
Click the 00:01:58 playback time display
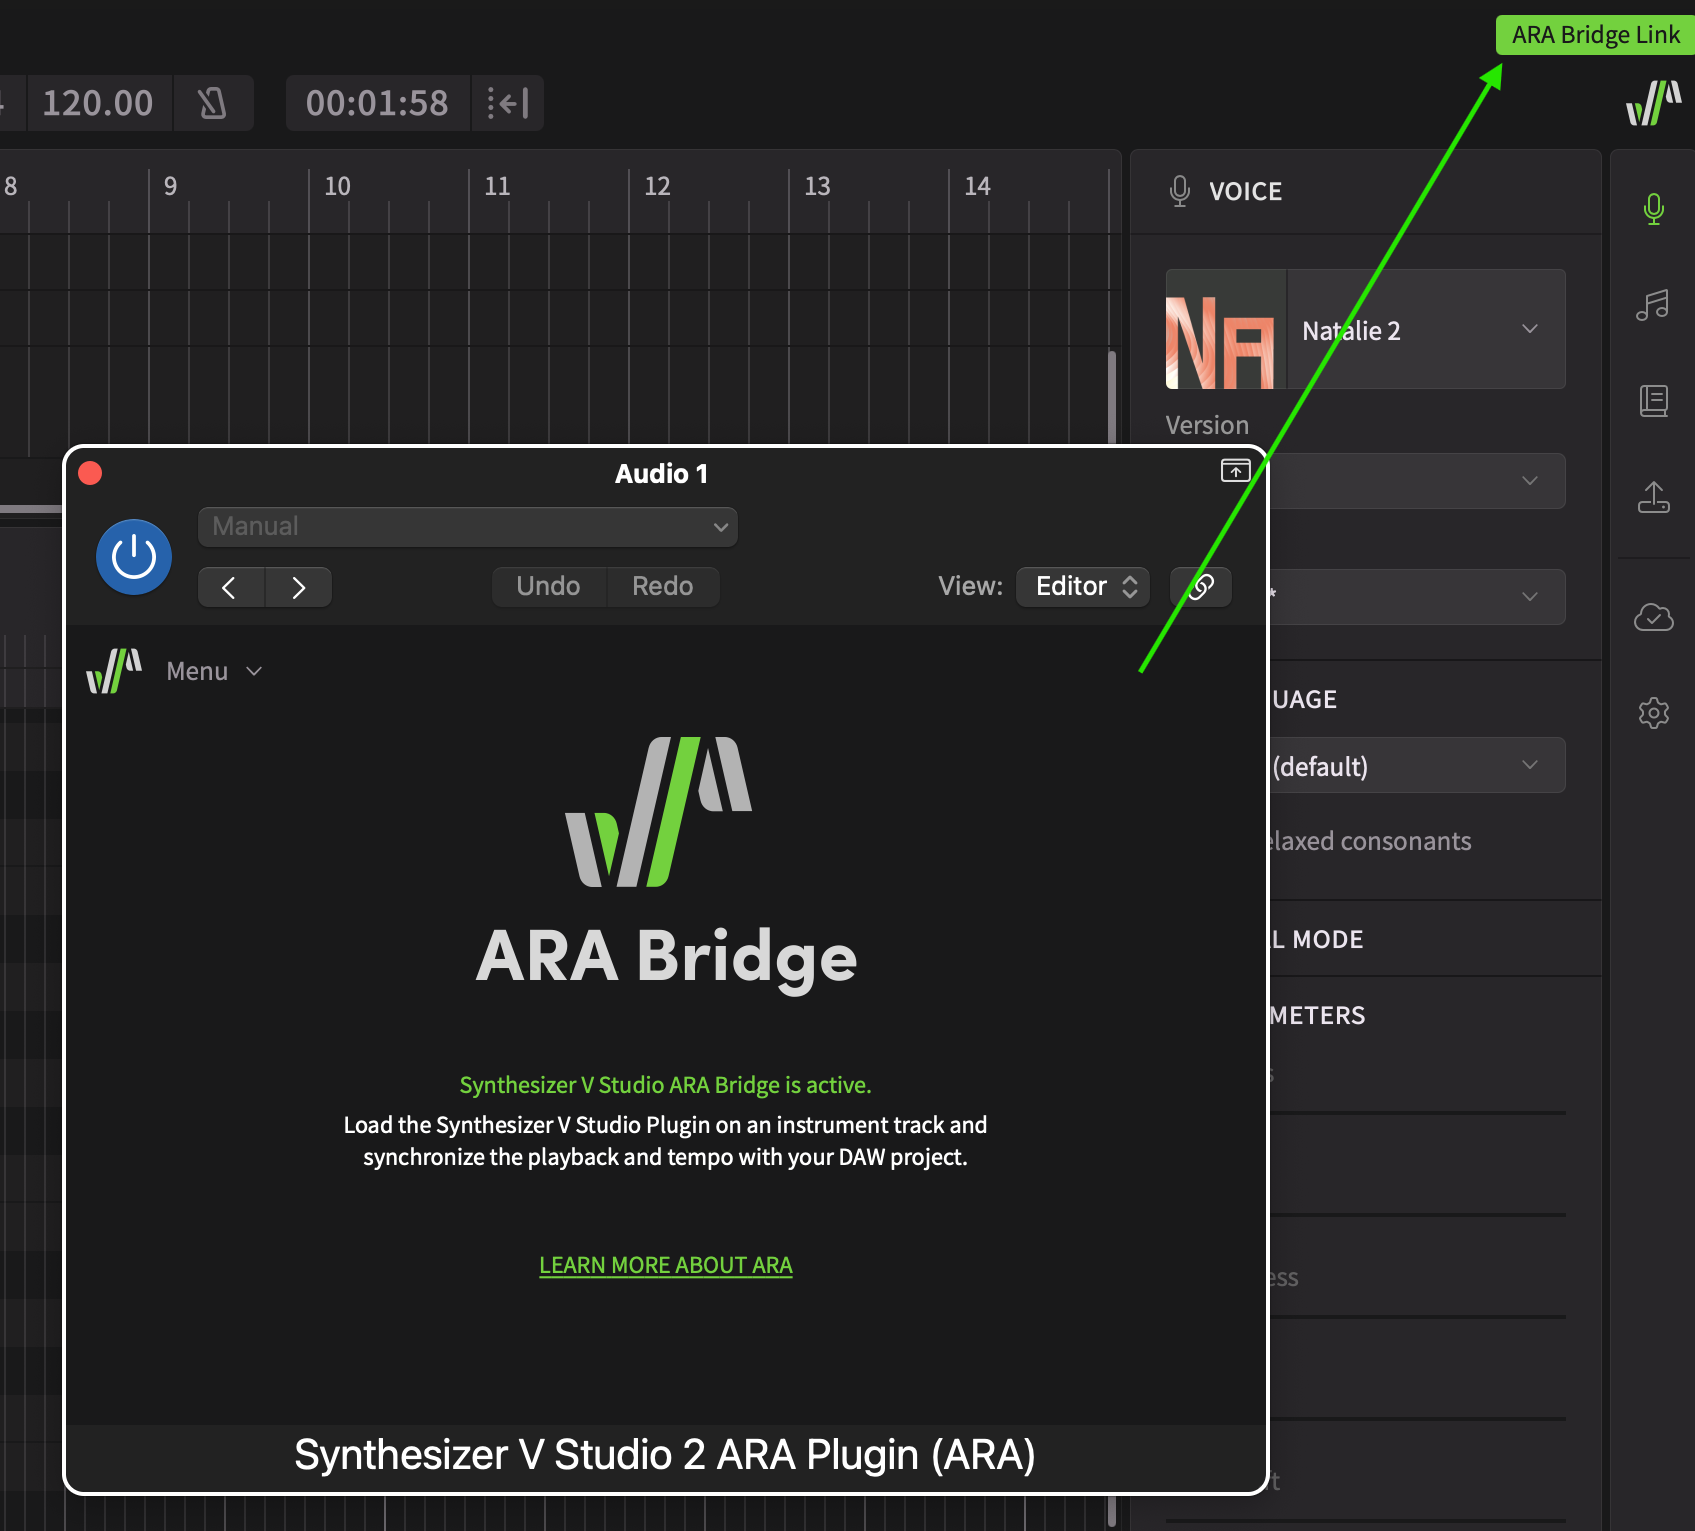pos(377,103)
